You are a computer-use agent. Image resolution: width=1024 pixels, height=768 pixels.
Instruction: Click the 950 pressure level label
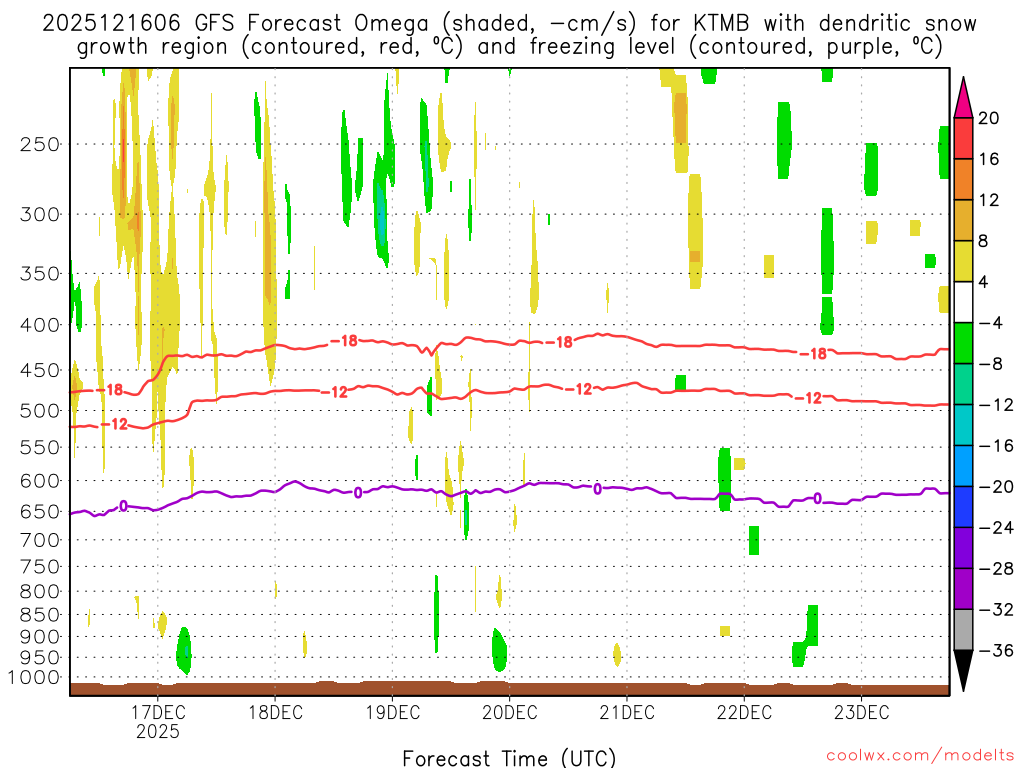(x=40, y=658)
